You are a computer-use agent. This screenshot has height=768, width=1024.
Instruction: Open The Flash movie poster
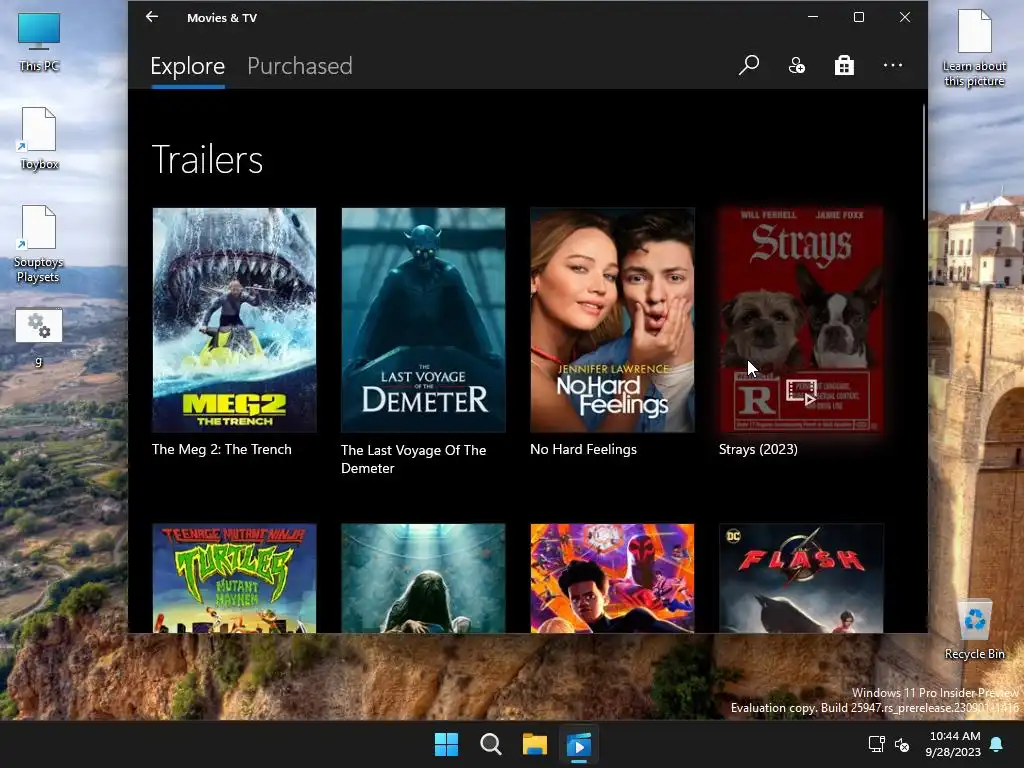pyautogui.click(x=801, y=578)
